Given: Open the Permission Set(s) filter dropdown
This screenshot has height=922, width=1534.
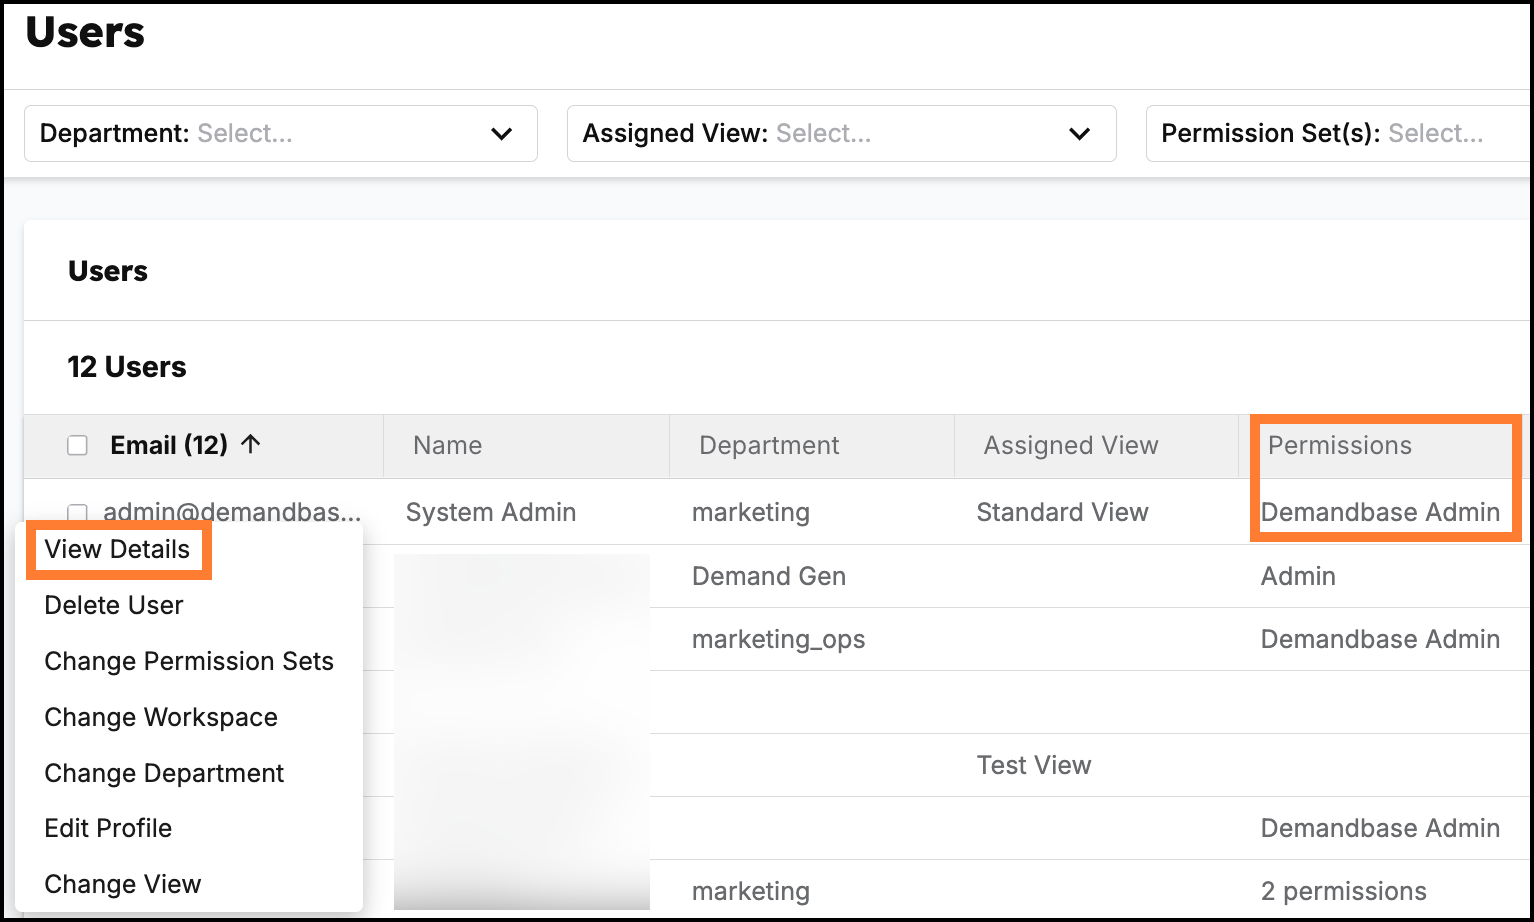Looking at the screenshot, I should coord(1339,133).
